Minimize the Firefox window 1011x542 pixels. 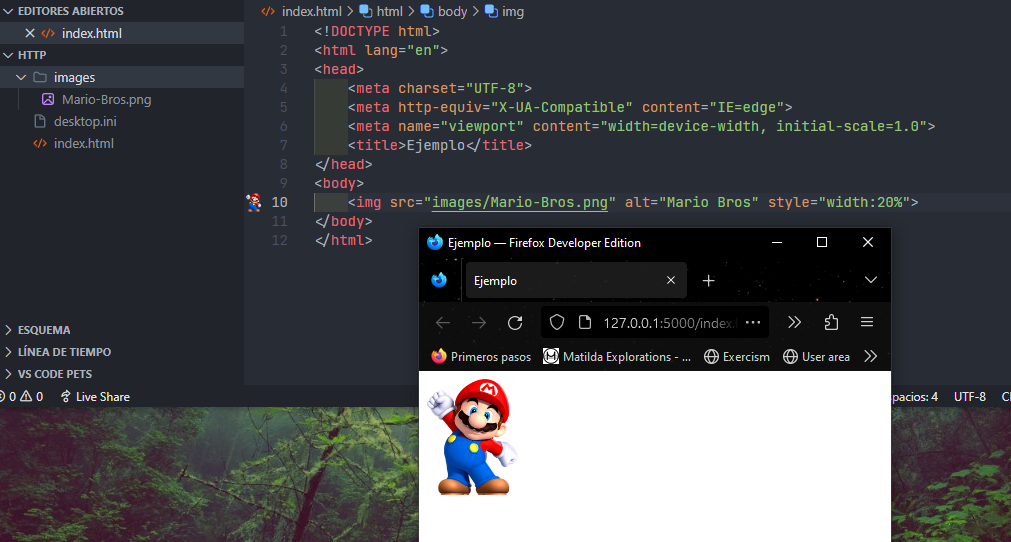777,242
